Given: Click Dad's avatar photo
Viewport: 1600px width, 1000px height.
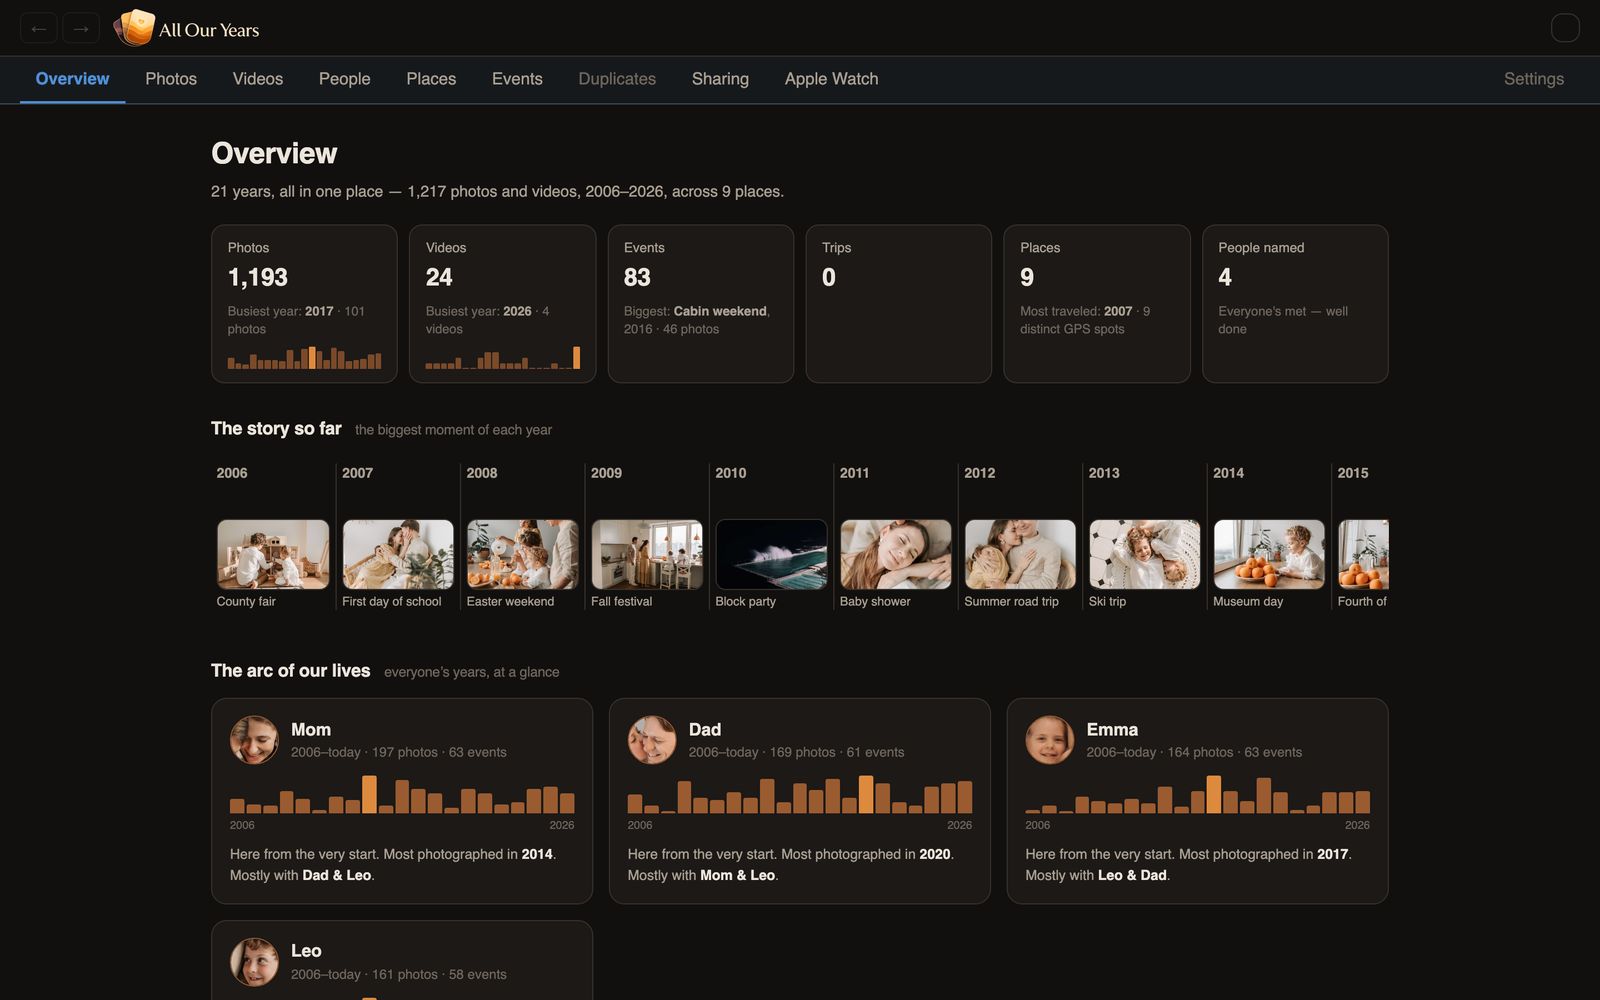Looking at the screenshot, I should coord(652,740).
